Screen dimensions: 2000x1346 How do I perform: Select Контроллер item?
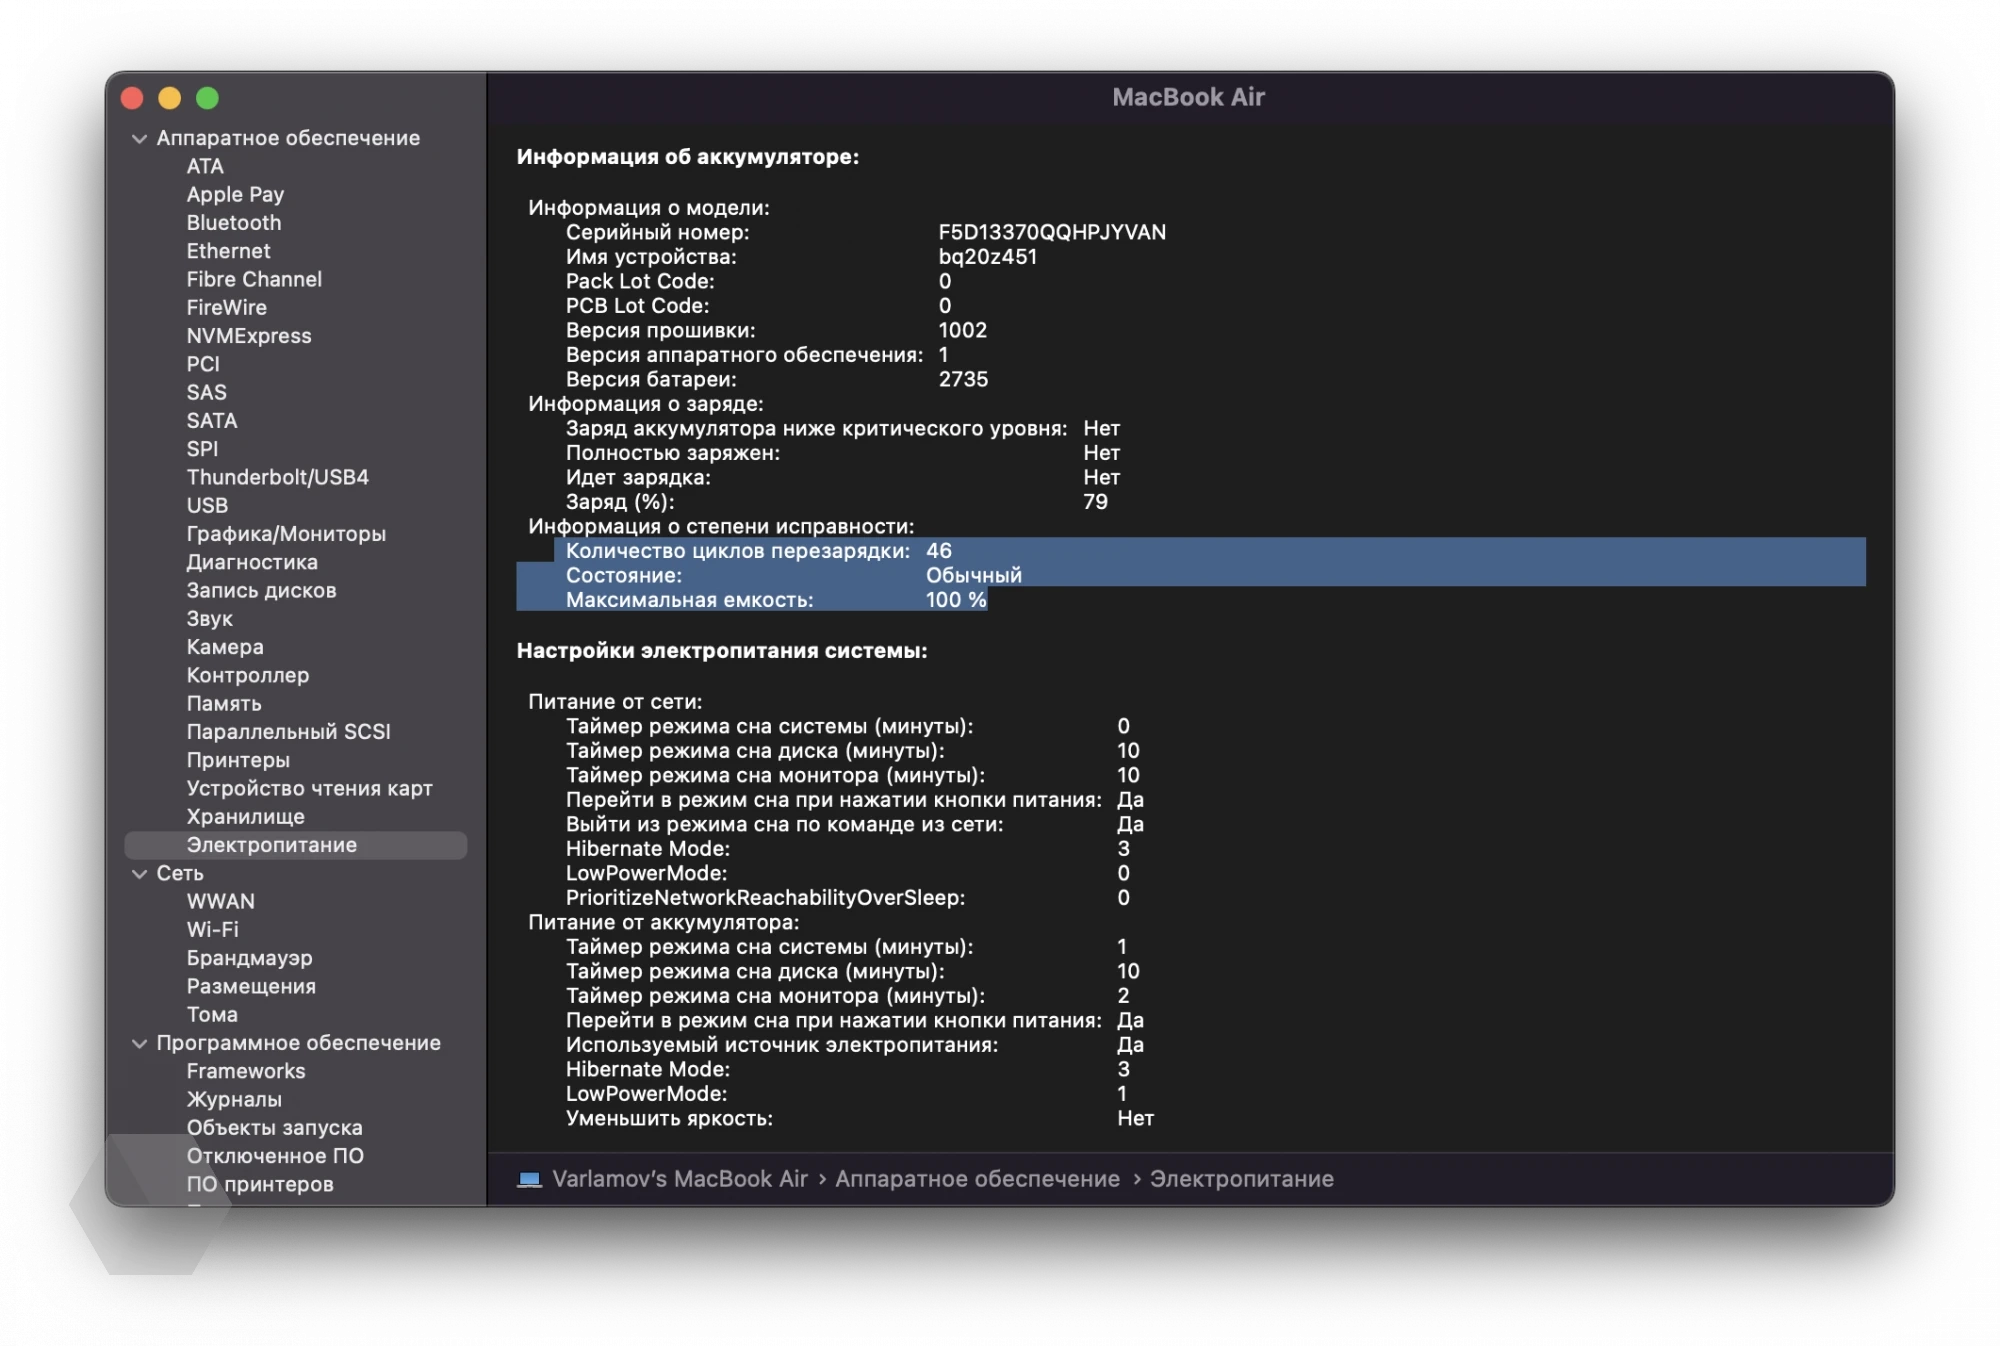pos(248,675)
